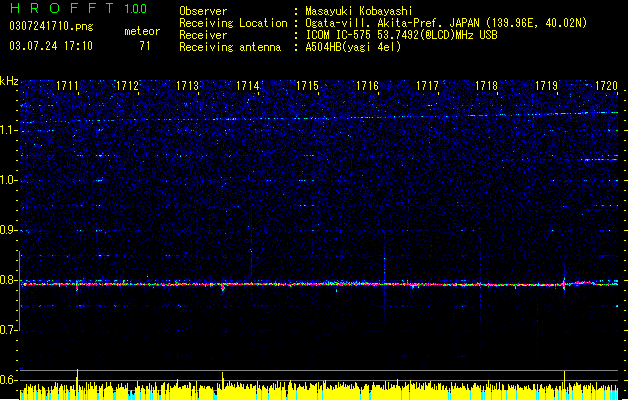
Task: Click the meteor count value 71
Action: (145, 46)
